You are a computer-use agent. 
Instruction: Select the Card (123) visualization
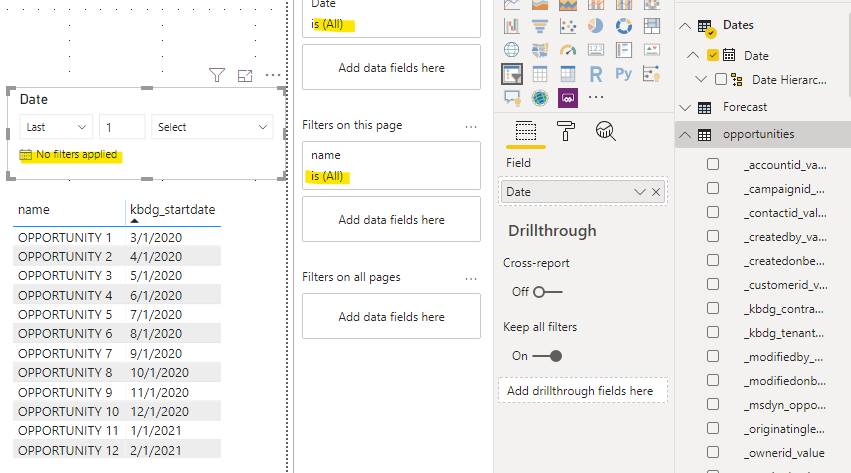595,50
